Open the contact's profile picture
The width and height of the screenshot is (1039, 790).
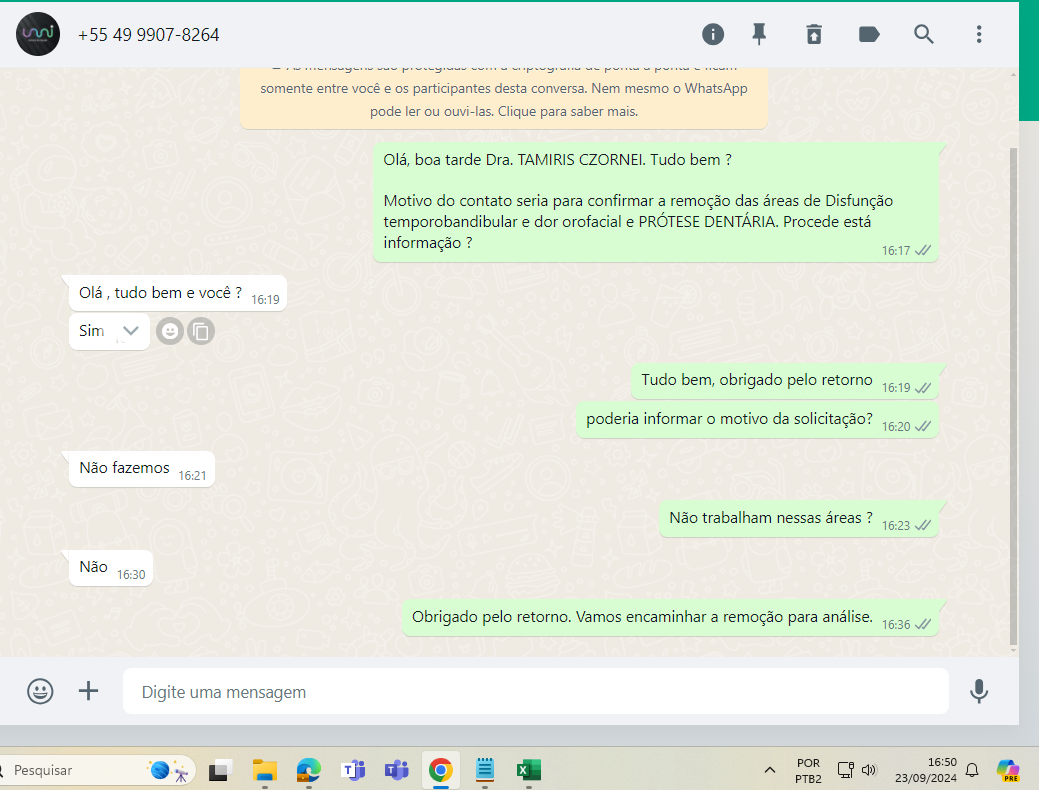coord(38,34)
